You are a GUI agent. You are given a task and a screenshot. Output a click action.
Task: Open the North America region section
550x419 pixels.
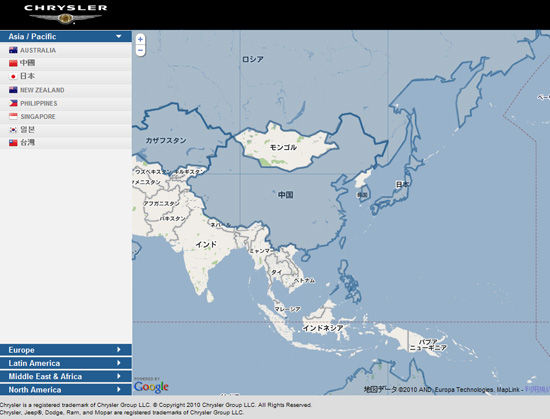click(x=66, y=389)
